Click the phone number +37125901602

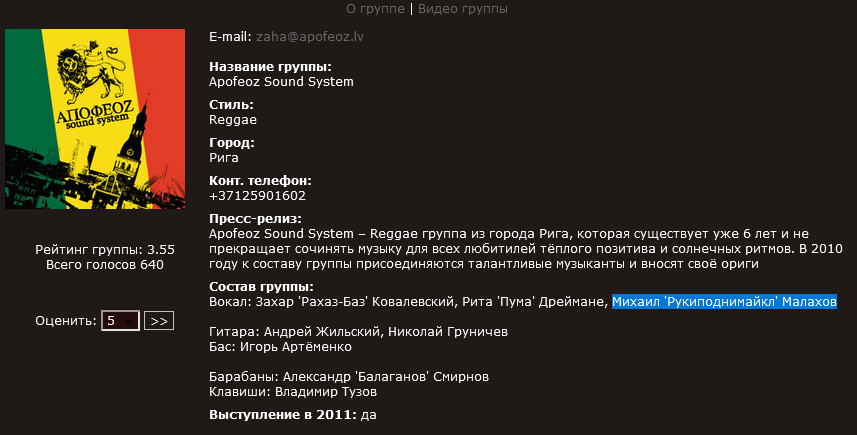coord(257,196)
